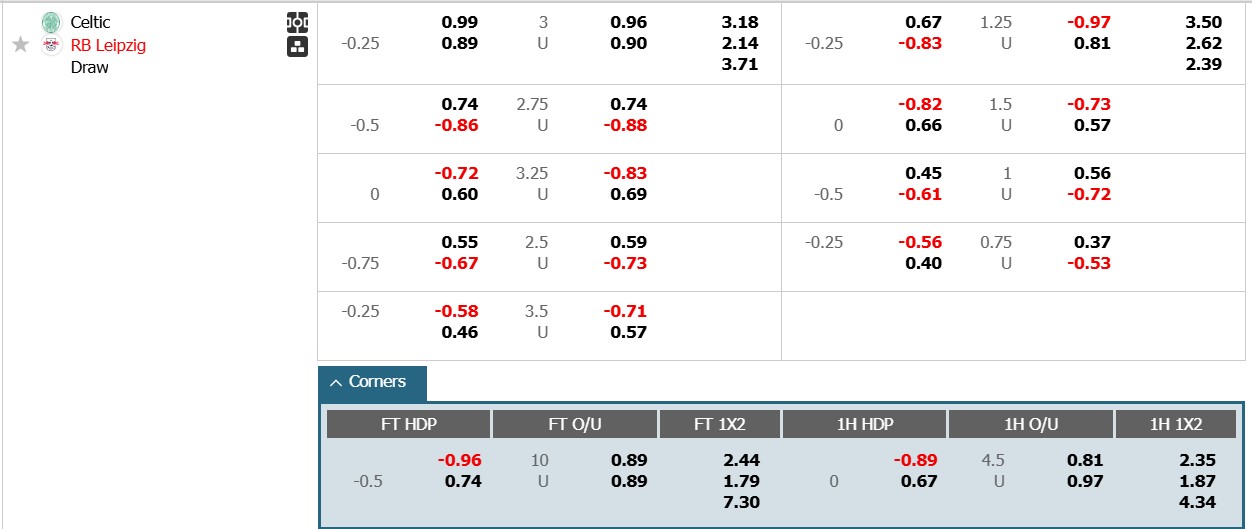Pick first-half 1X2 odds 3.50

point(1202,22)
